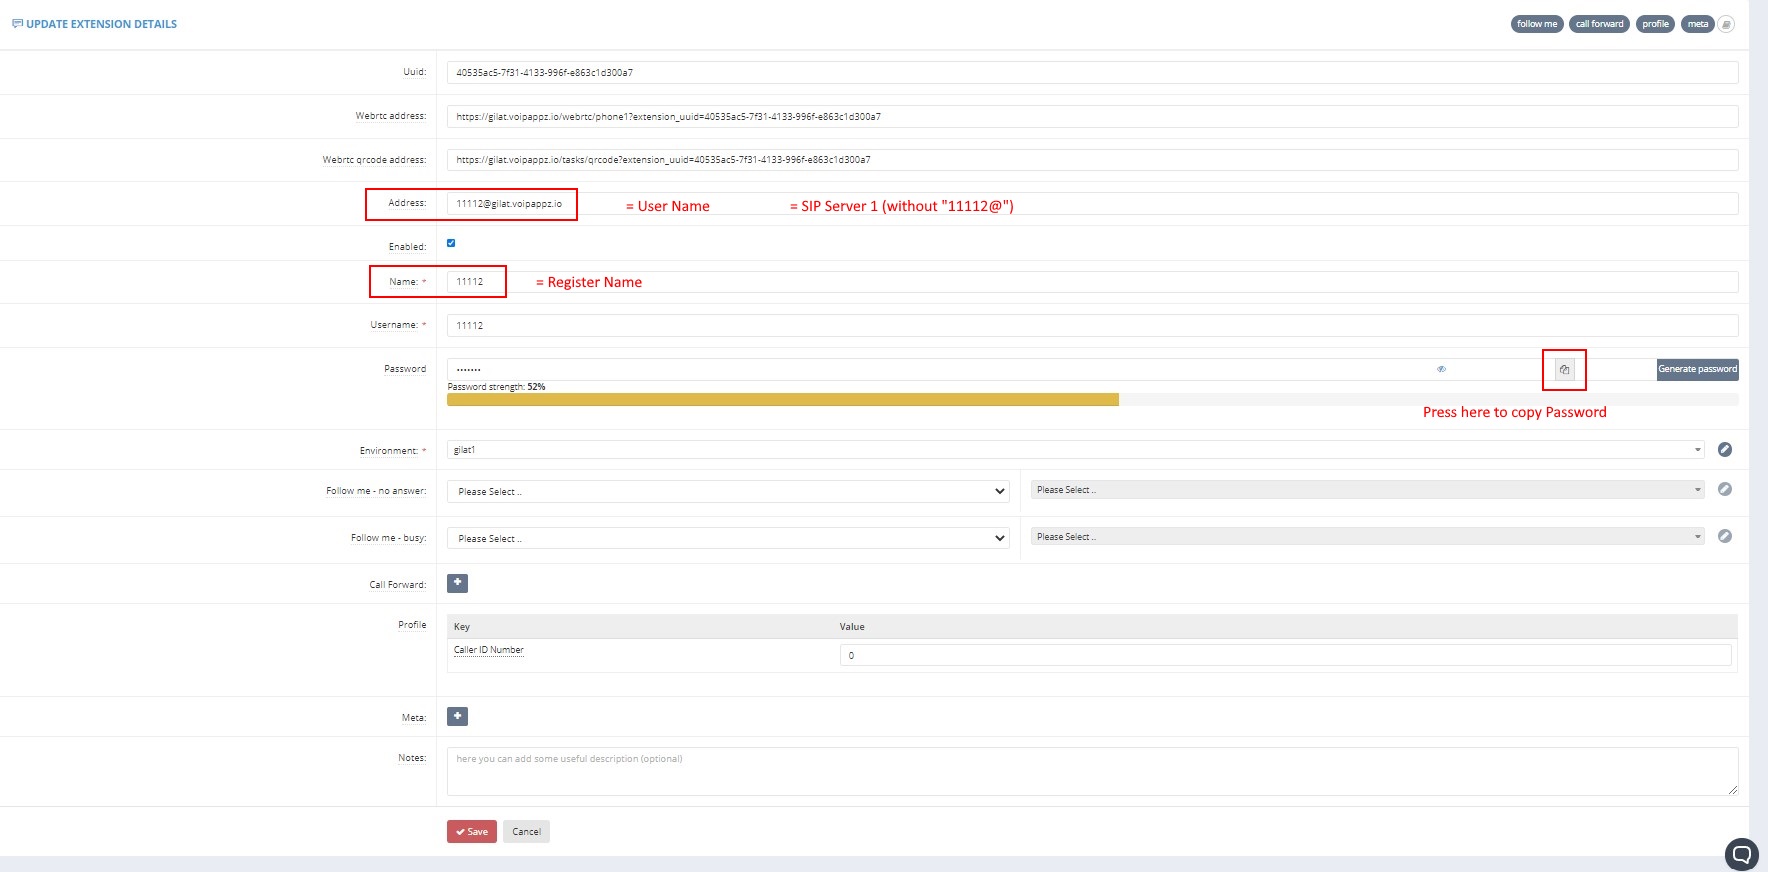Add a Meta entry with plus icon
Image resolution: width=1768 pixels, height=872 pixels.
[x=457, y=716]
